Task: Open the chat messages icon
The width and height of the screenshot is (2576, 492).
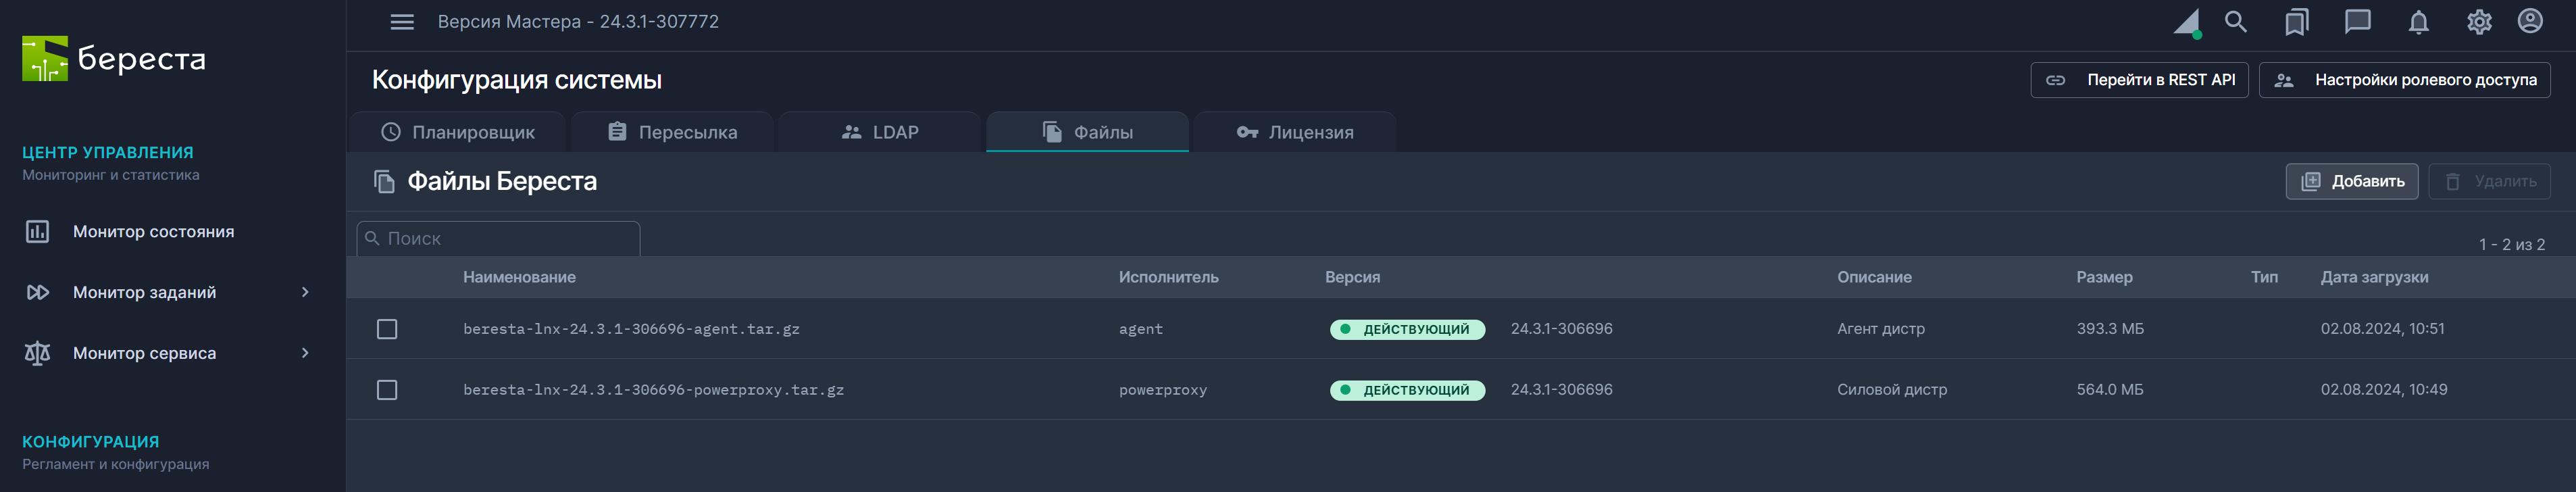Action: 2357,22
